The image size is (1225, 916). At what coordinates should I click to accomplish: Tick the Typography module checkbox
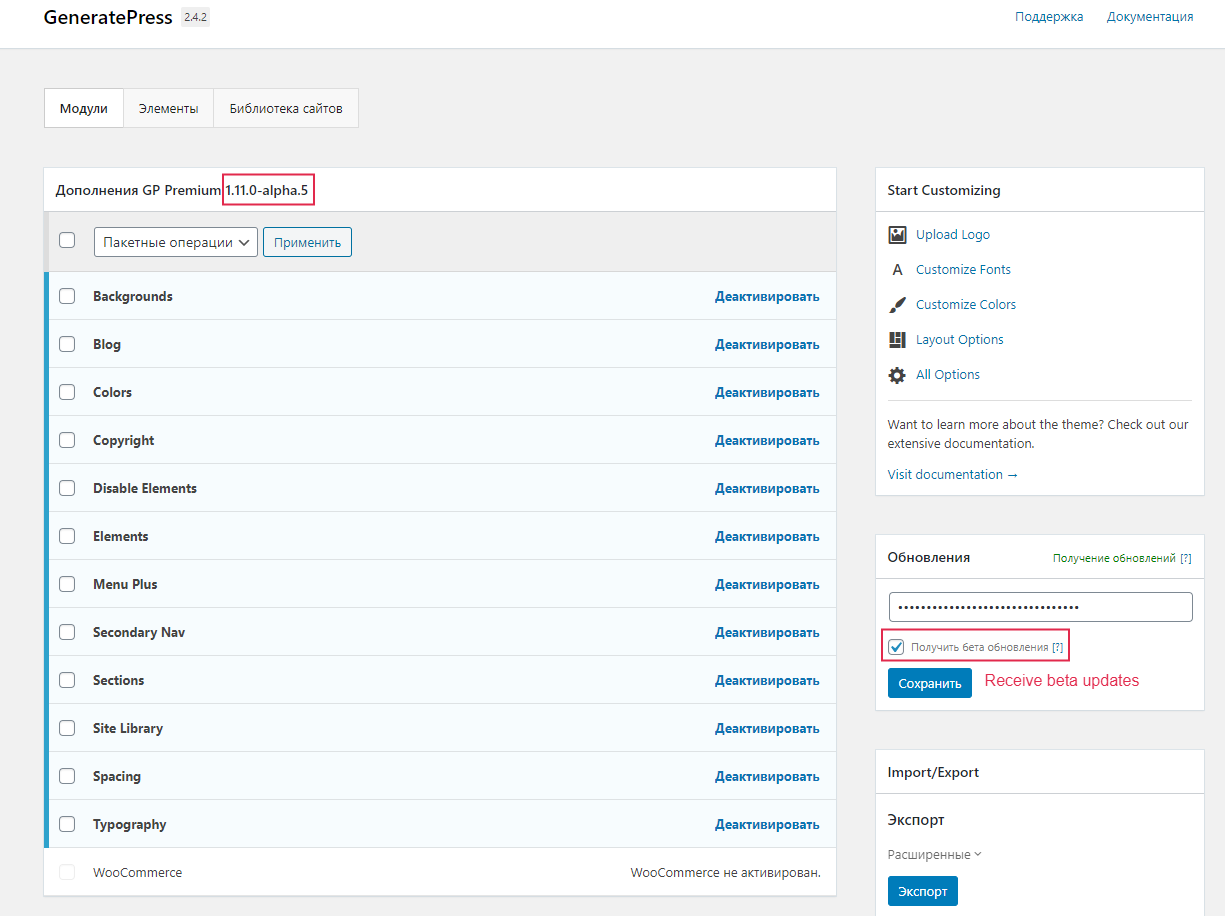coord(67,824)
